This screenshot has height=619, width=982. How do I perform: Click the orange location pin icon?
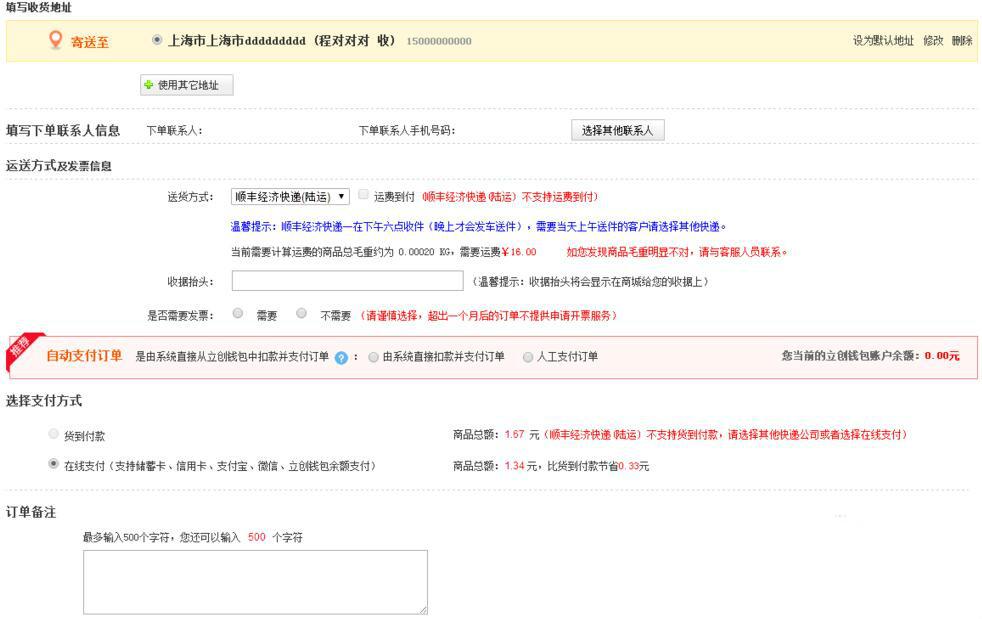tap(56, 40)
